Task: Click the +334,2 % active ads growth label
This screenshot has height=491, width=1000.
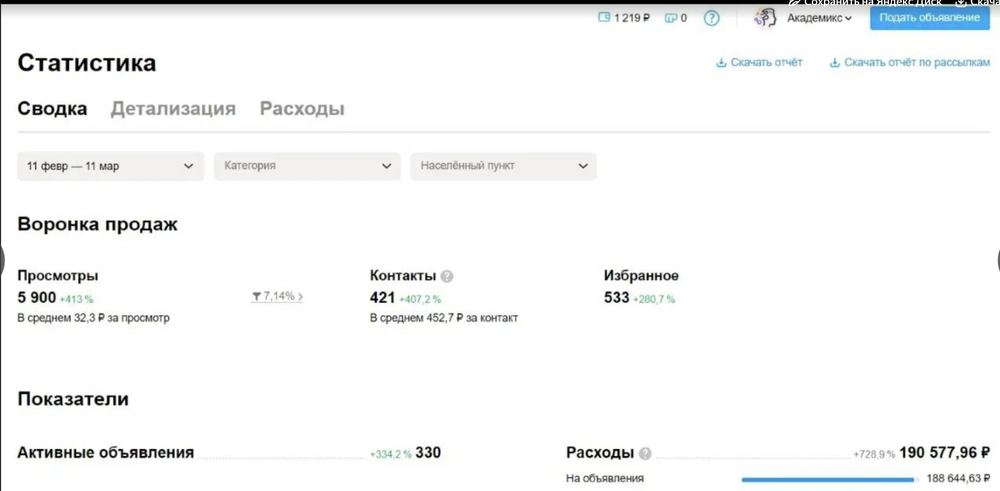Action: click(391, 455)
